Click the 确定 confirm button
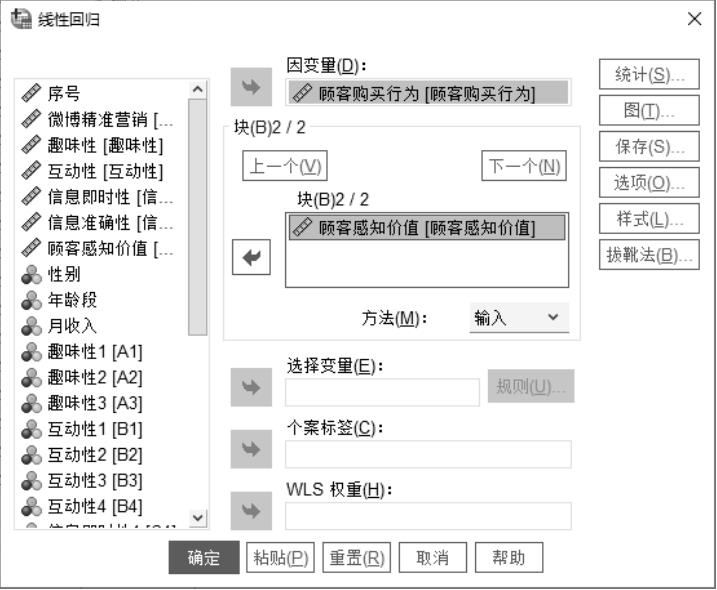 click(x=204, y=558)
